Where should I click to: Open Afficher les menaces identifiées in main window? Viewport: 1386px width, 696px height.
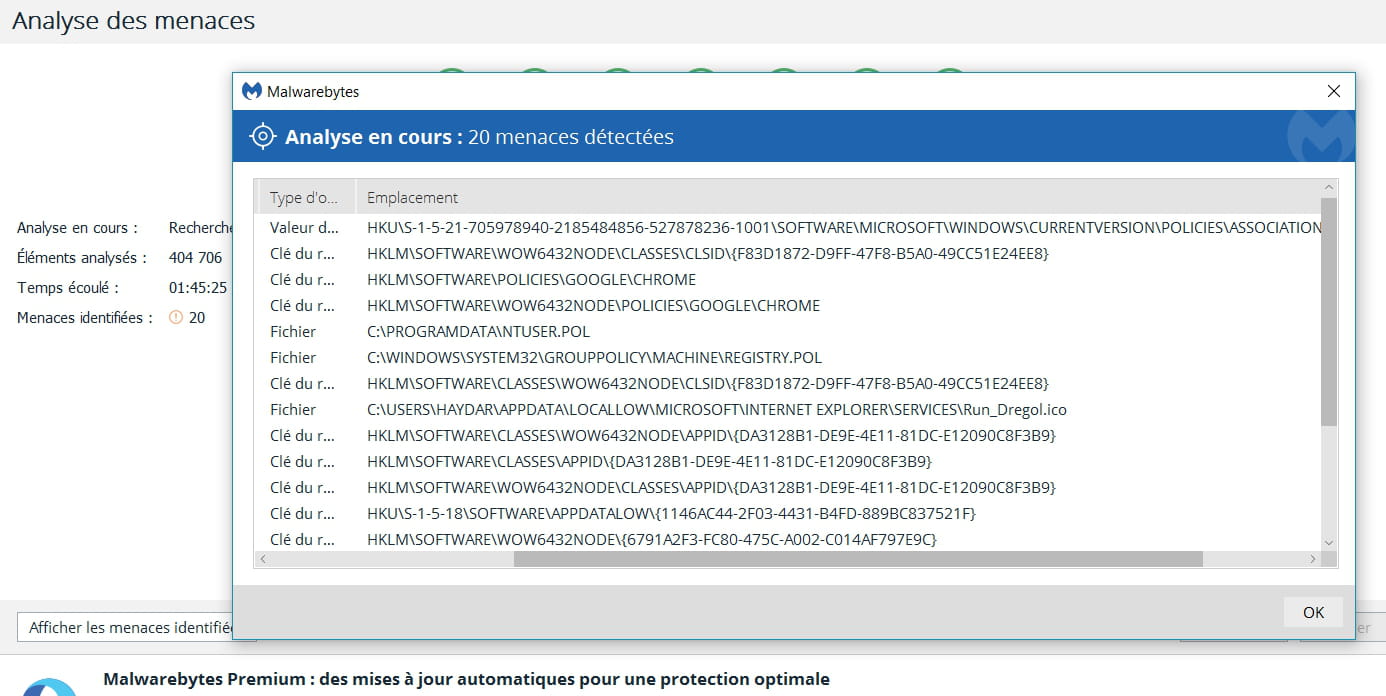(x=125, y=628)
